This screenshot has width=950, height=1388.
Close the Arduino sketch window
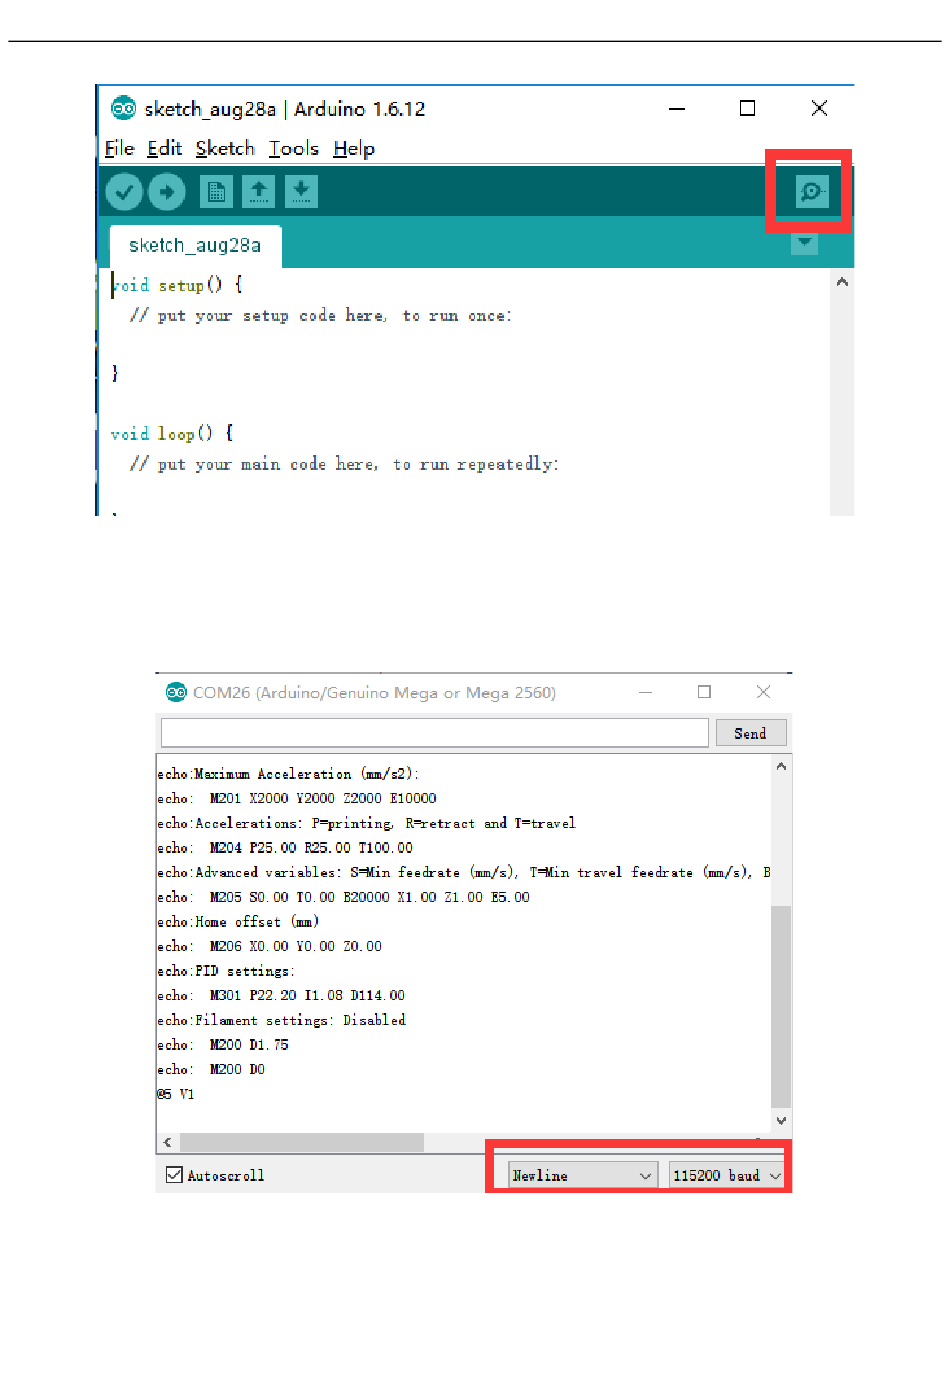click(x=819, y=108)
